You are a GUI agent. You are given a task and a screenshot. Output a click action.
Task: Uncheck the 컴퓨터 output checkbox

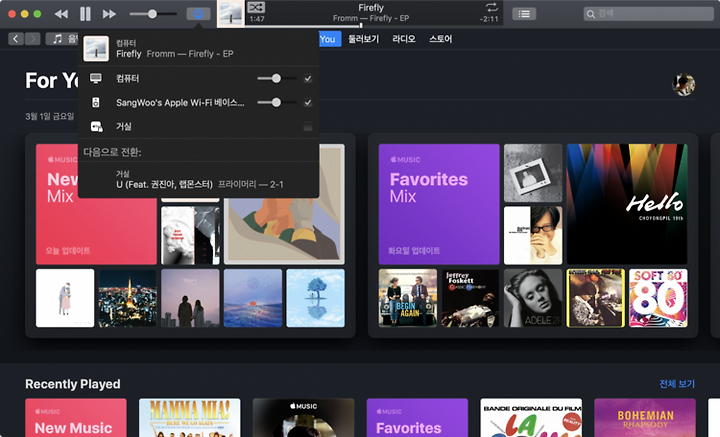click(308, 78)
